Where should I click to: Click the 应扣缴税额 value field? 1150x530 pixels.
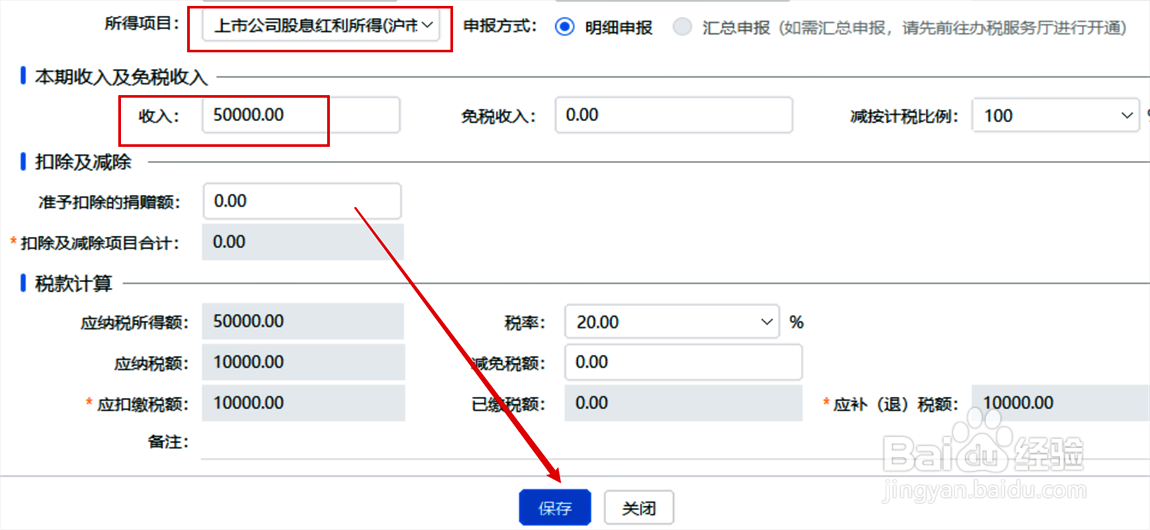303,403
